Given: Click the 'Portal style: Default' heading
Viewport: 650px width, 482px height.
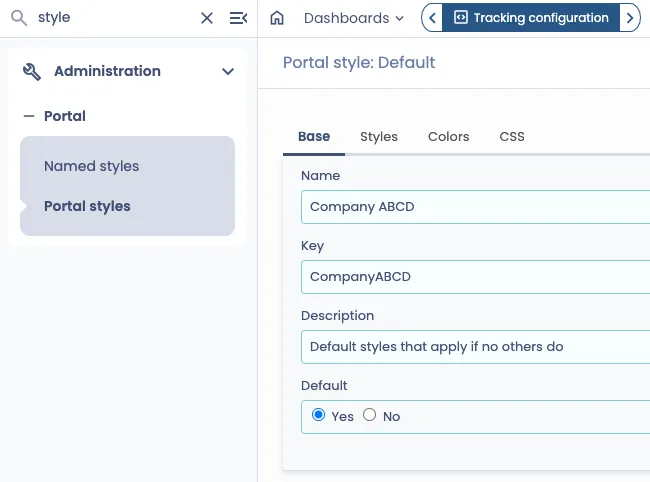Looking at the screenshot, I should click(359, 63).
